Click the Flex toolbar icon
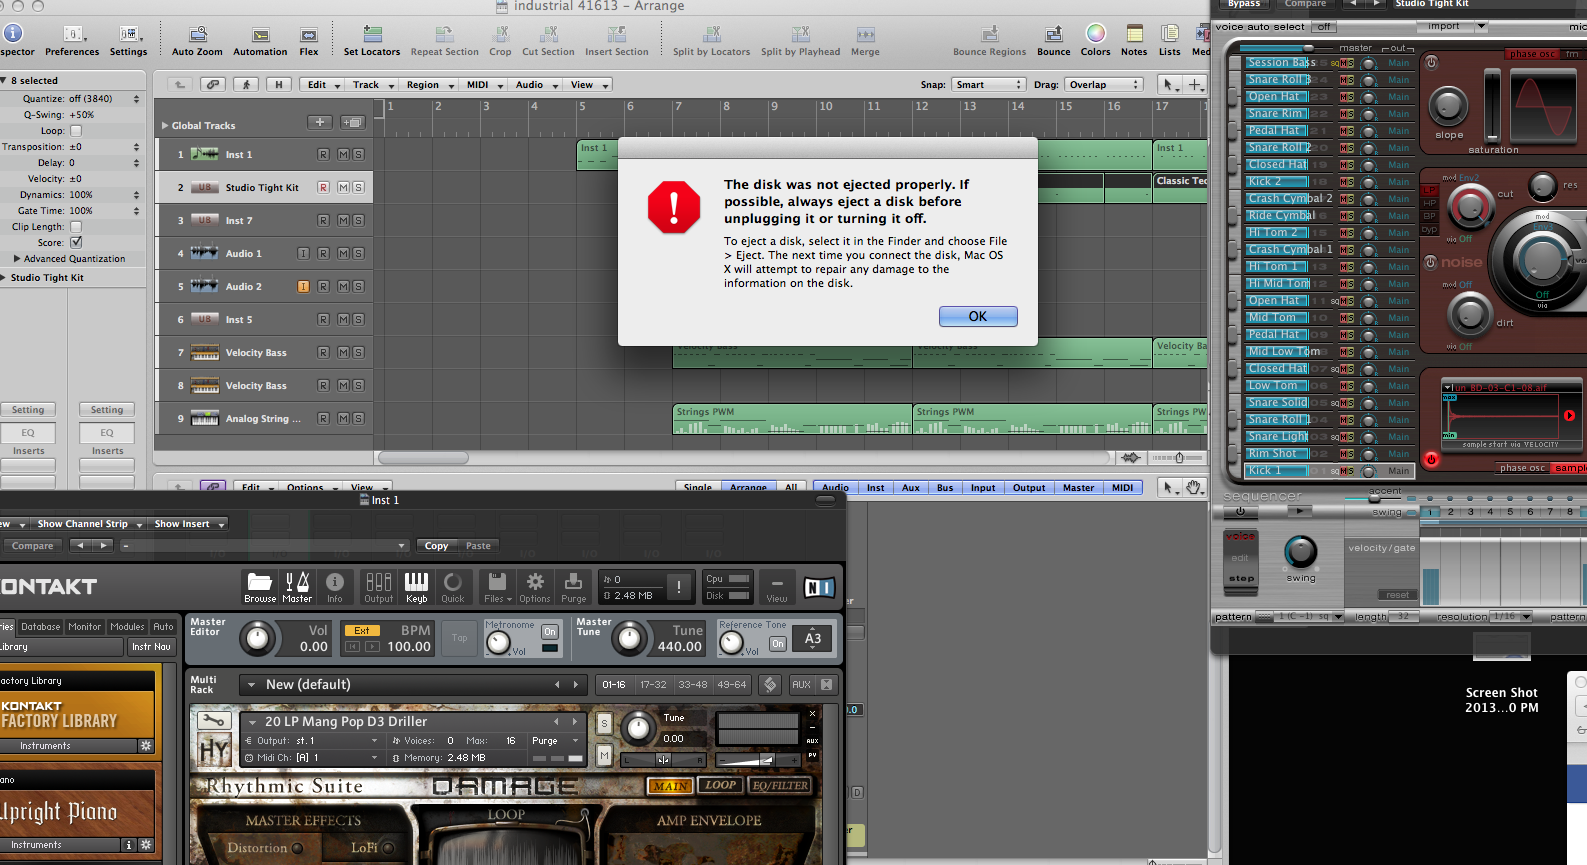Viewport: 1587px width, 865px height. pyautogui.click(x=309, y=41)
